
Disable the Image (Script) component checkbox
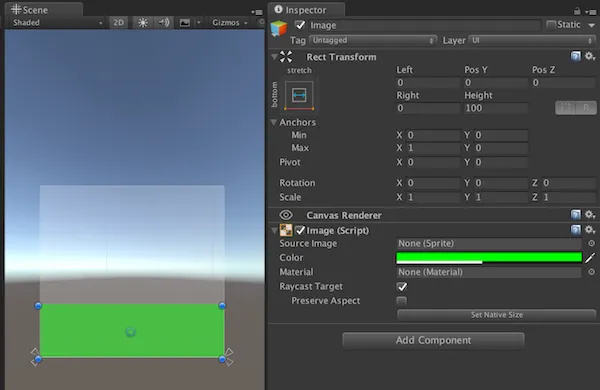click(x=300, y=230)
